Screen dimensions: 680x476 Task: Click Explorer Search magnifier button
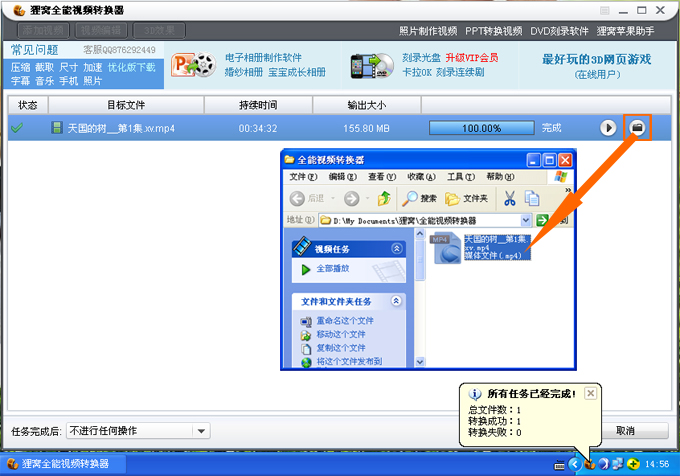tap(419, 198)
